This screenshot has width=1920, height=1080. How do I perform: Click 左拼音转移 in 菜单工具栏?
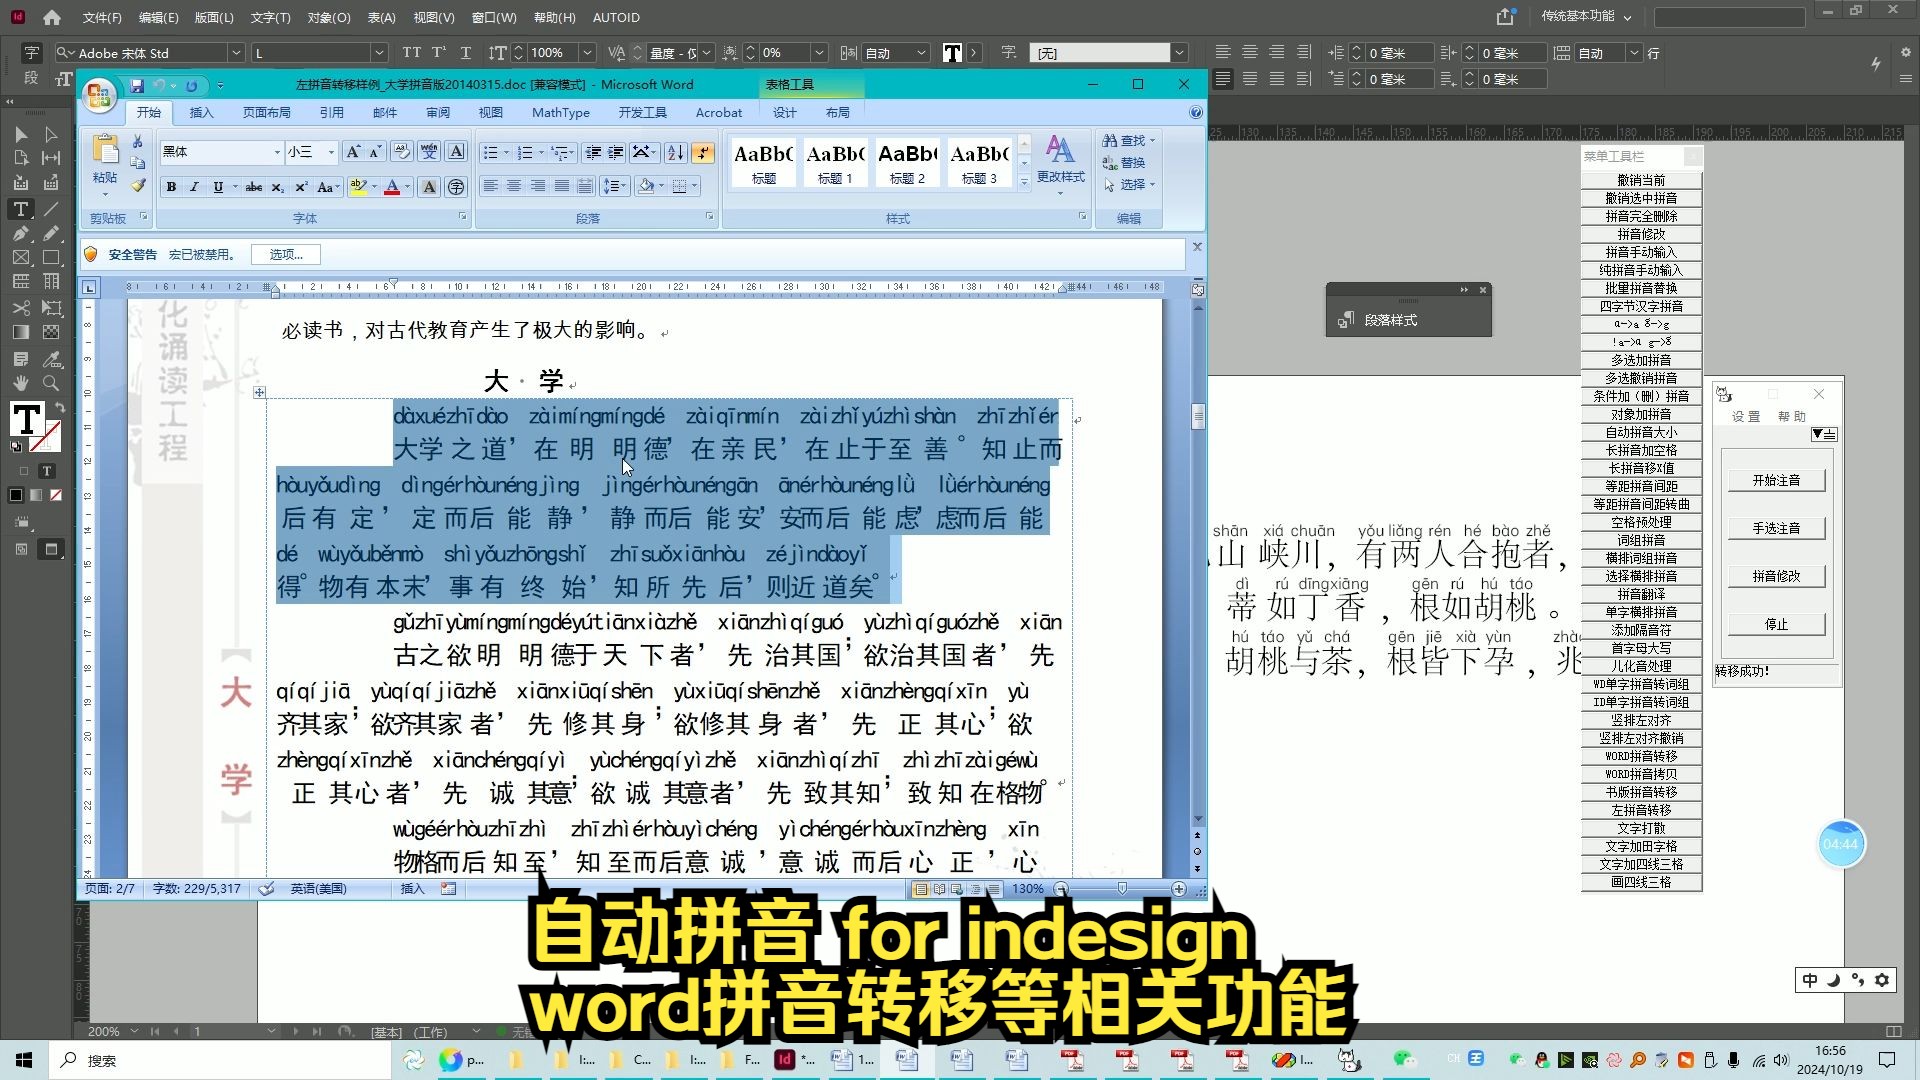[1641, 810]
